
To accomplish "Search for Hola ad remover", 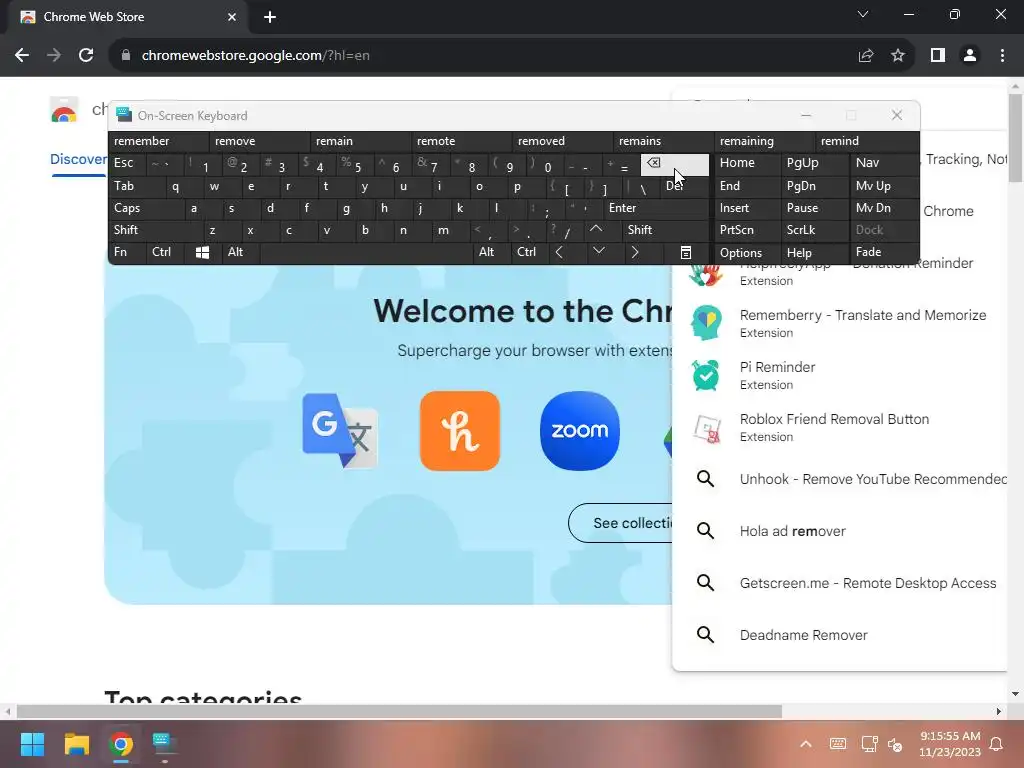I will pyautogui.click(x=841, y=531).
